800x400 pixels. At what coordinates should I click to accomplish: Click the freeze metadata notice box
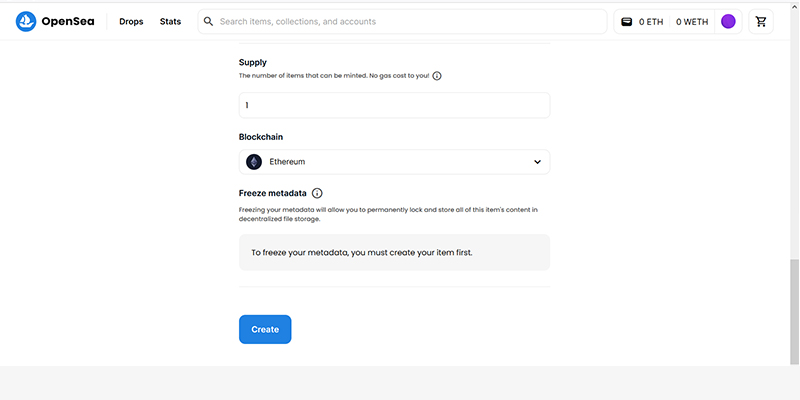pyautogui.click(x=394, y=253)
